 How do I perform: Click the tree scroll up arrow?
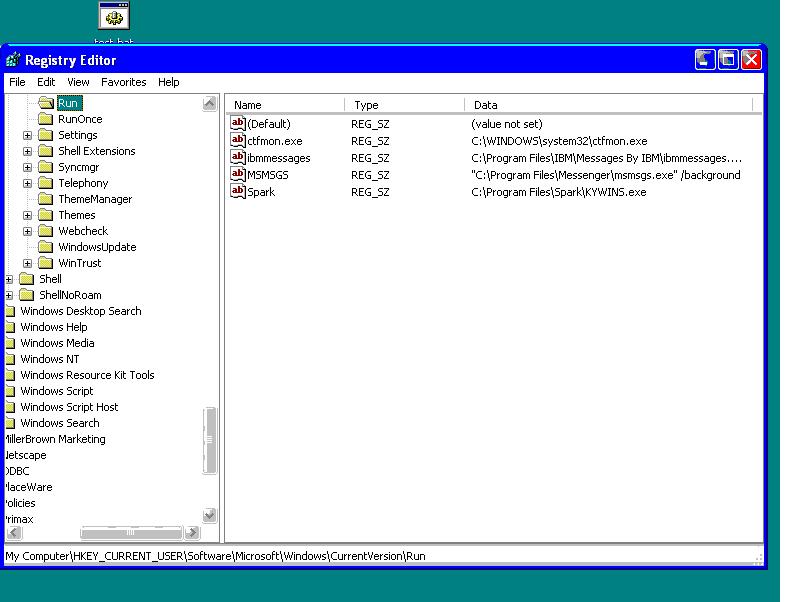[x=209, y=104]
